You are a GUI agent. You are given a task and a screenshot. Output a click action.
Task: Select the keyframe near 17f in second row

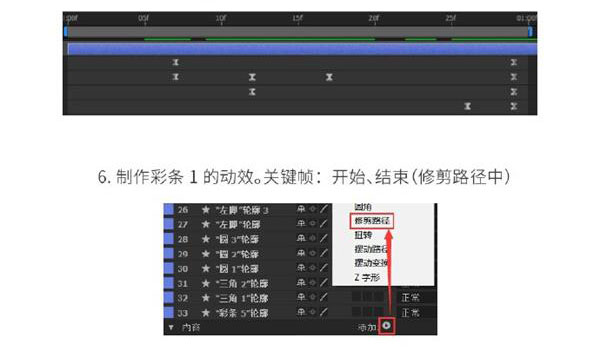coord(329,77)
